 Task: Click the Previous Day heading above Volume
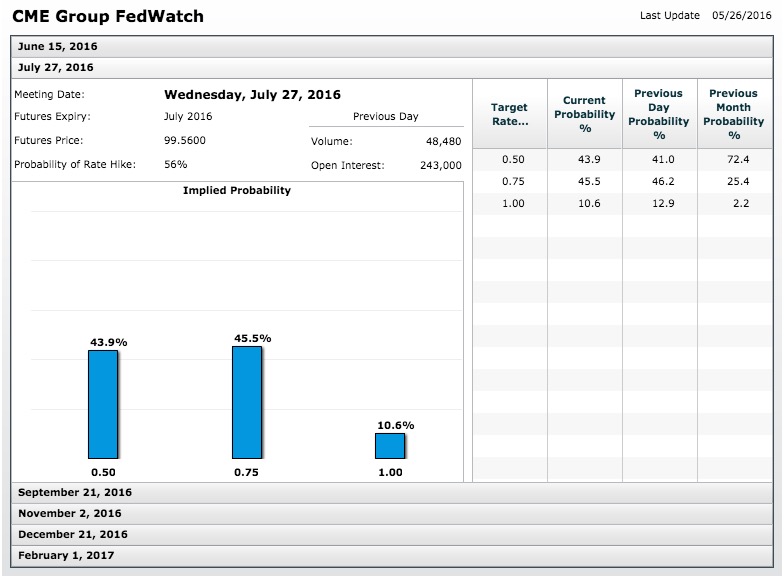386,116
